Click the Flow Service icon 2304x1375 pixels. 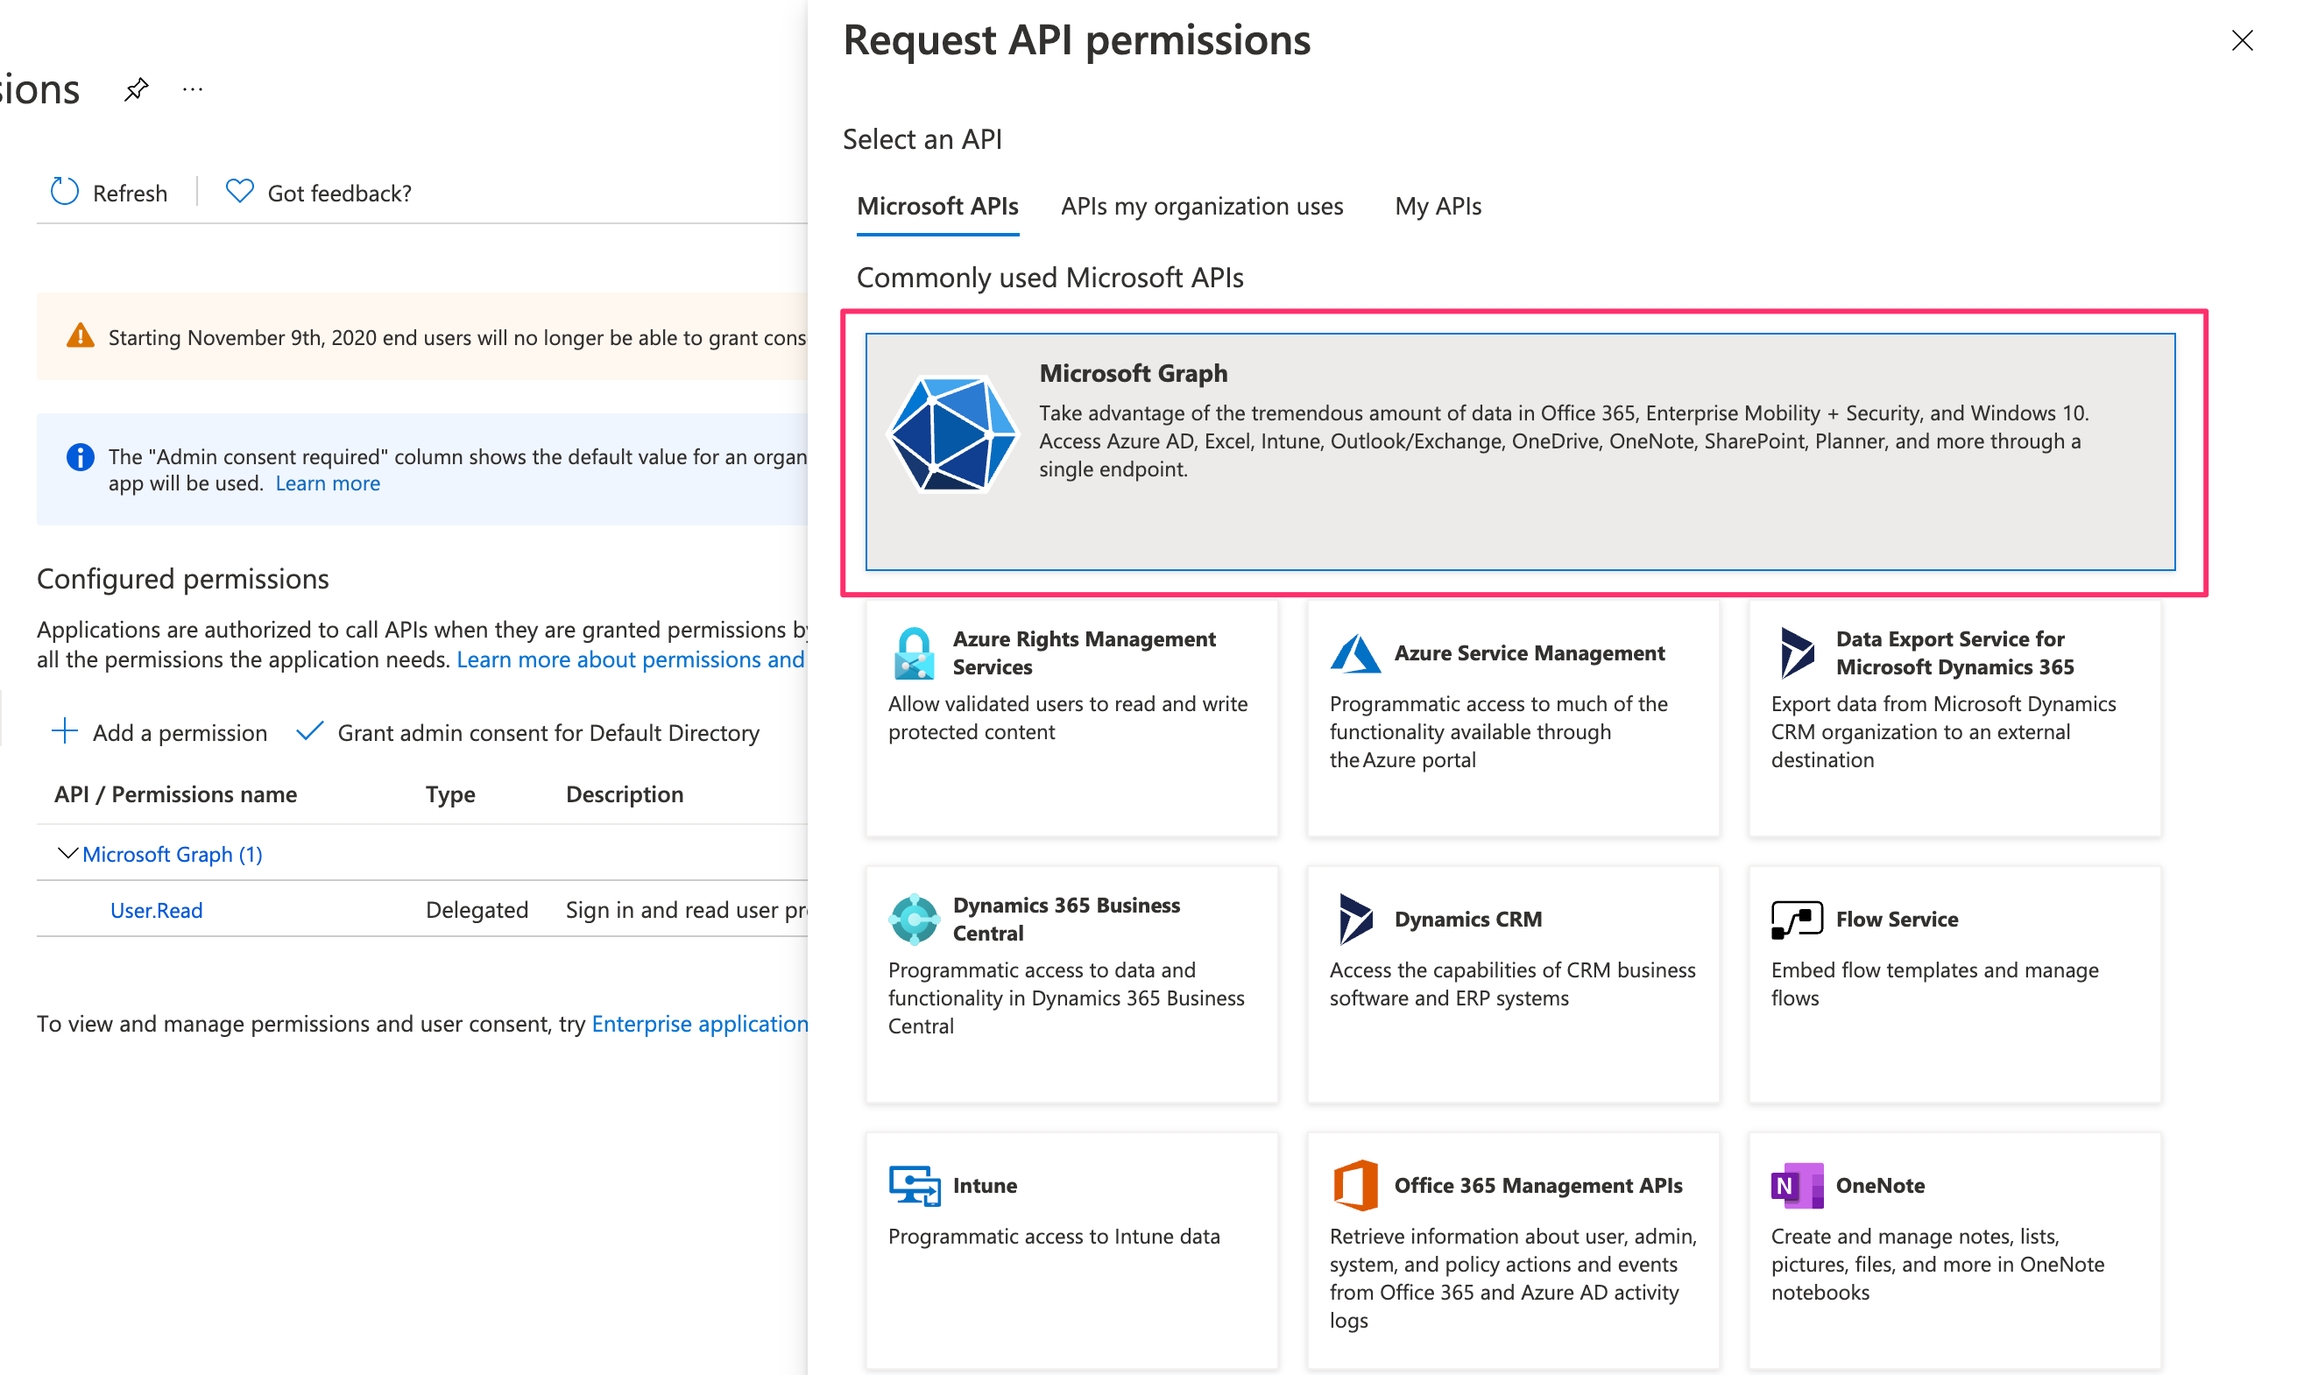tap(1796, 919)
